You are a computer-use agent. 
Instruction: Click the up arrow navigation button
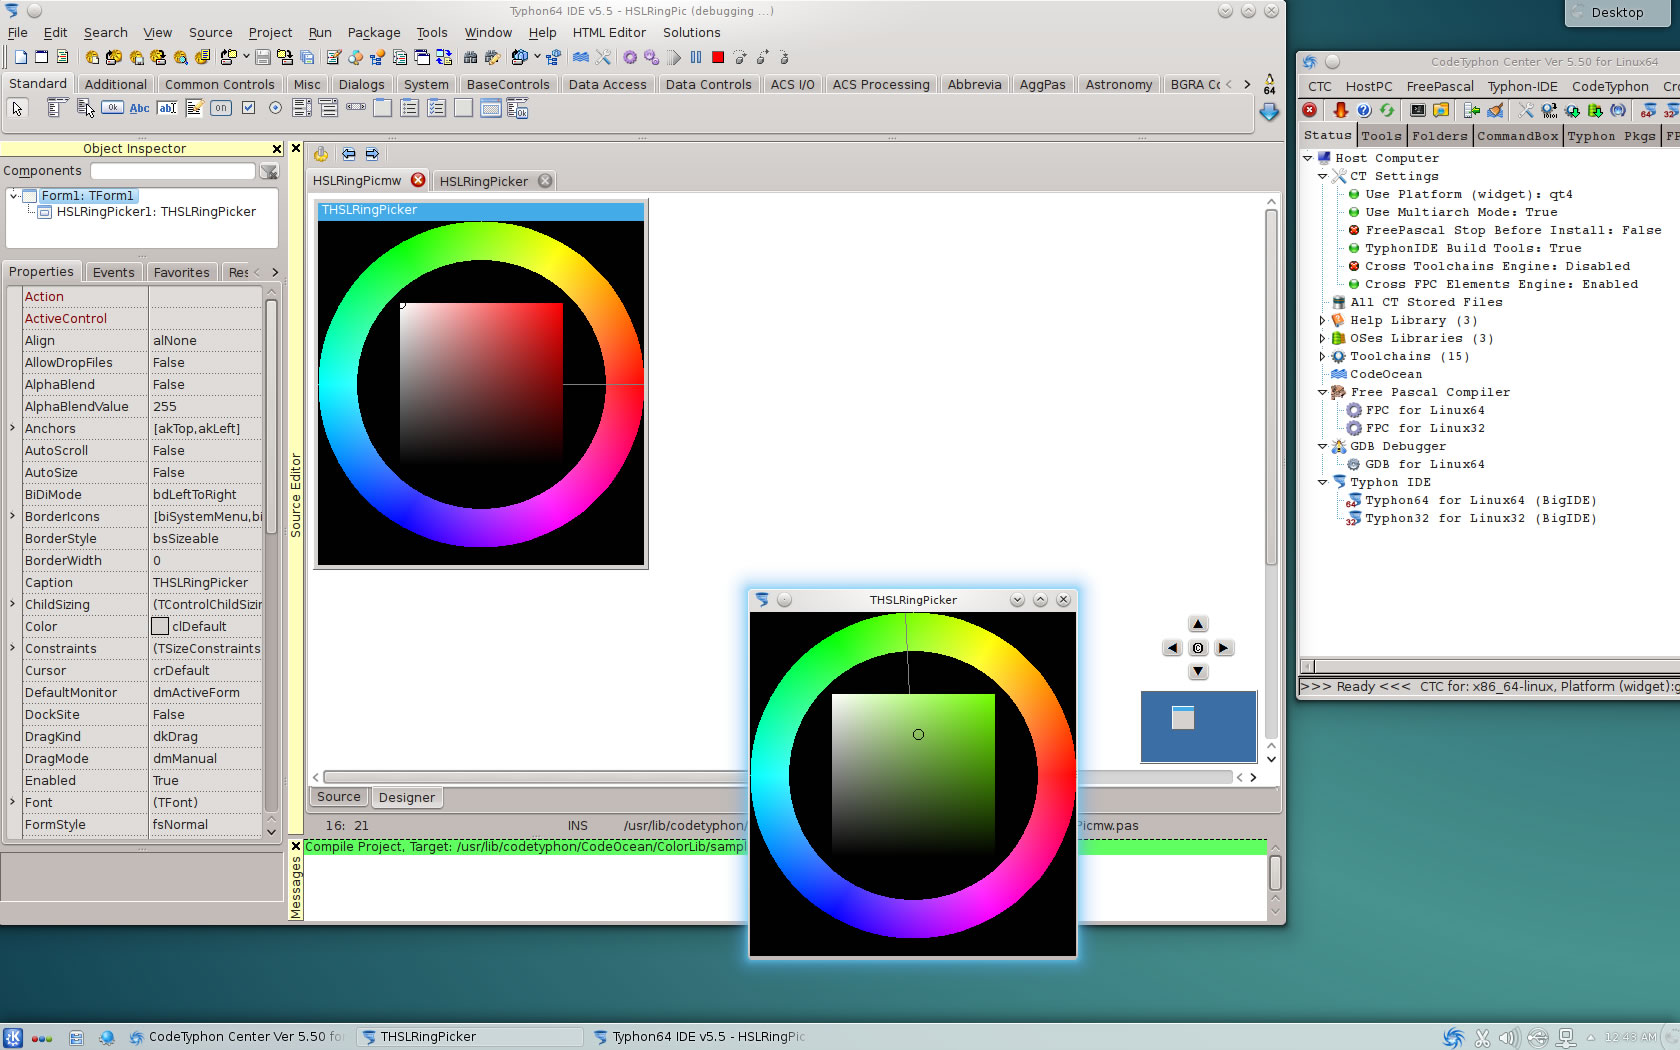pos(1198,624)
